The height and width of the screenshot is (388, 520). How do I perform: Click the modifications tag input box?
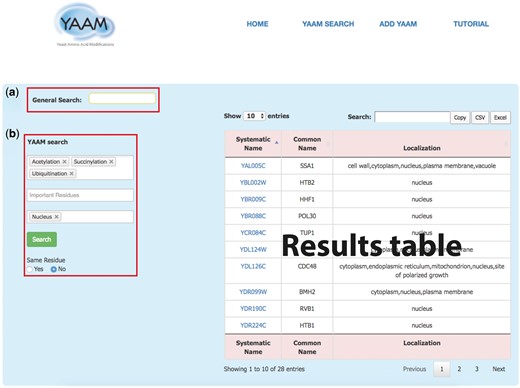(80, 168)
